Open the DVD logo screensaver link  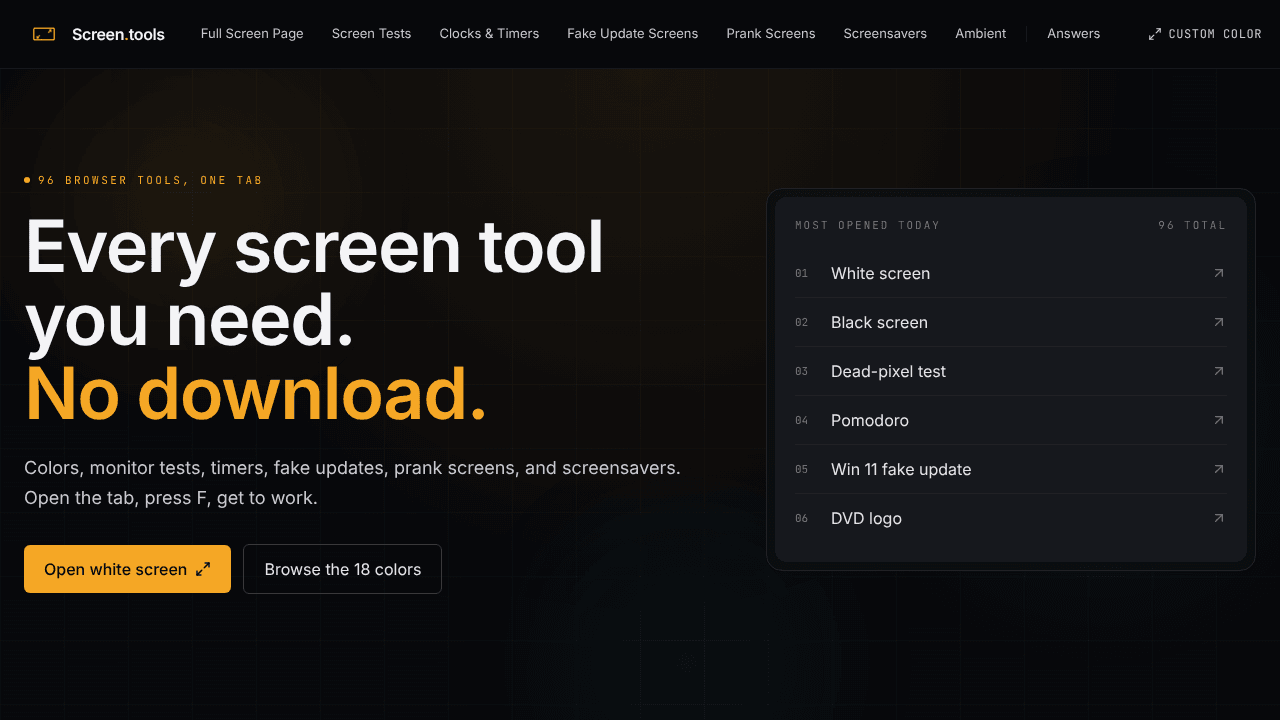1010,518
